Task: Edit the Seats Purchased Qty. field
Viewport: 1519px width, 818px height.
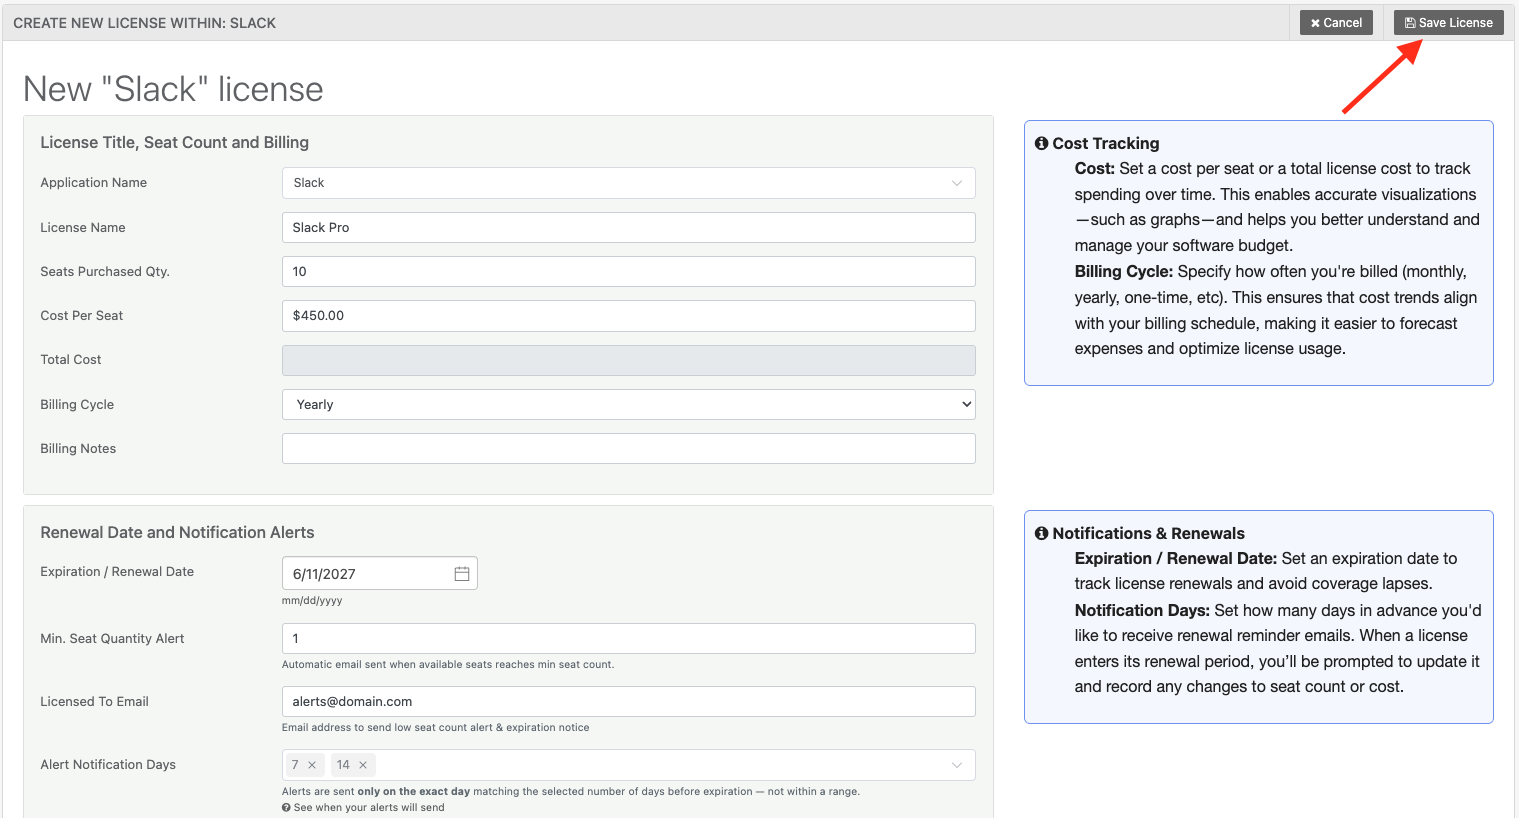Action: click(x=628, y=271)
